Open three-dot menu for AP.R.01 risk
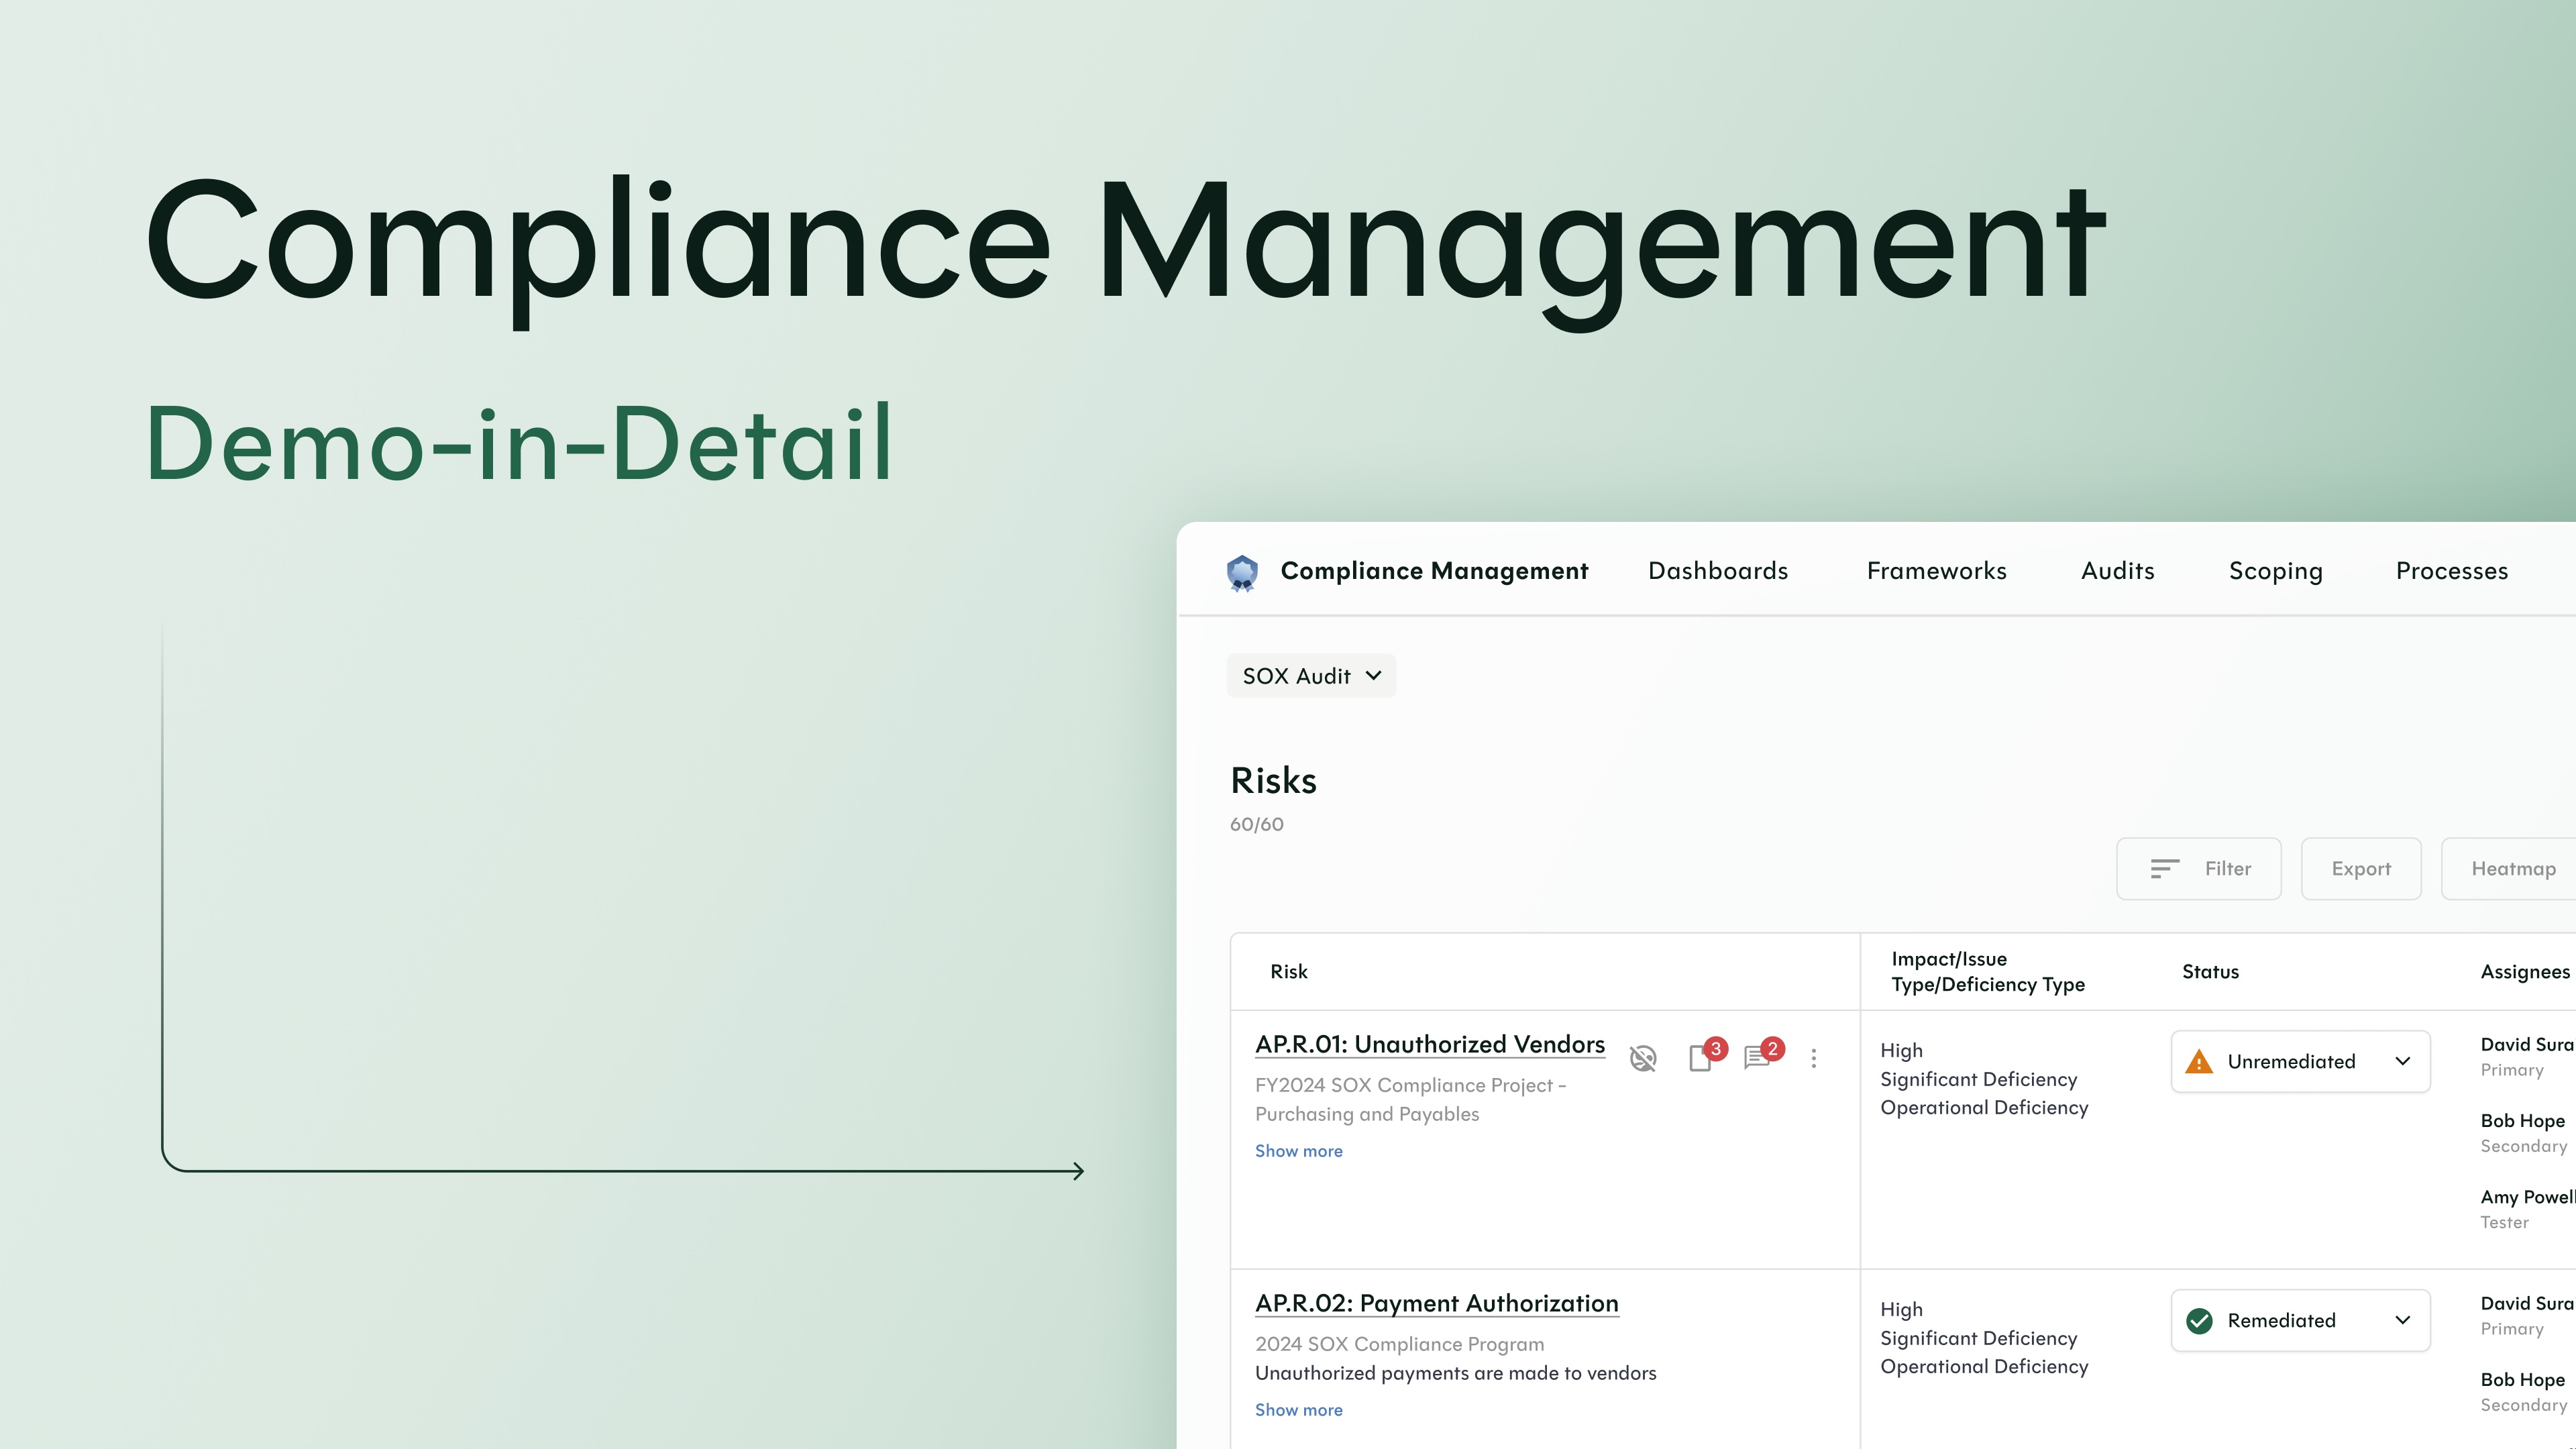The image size is (2576, 1449). pos(1814,1058)
